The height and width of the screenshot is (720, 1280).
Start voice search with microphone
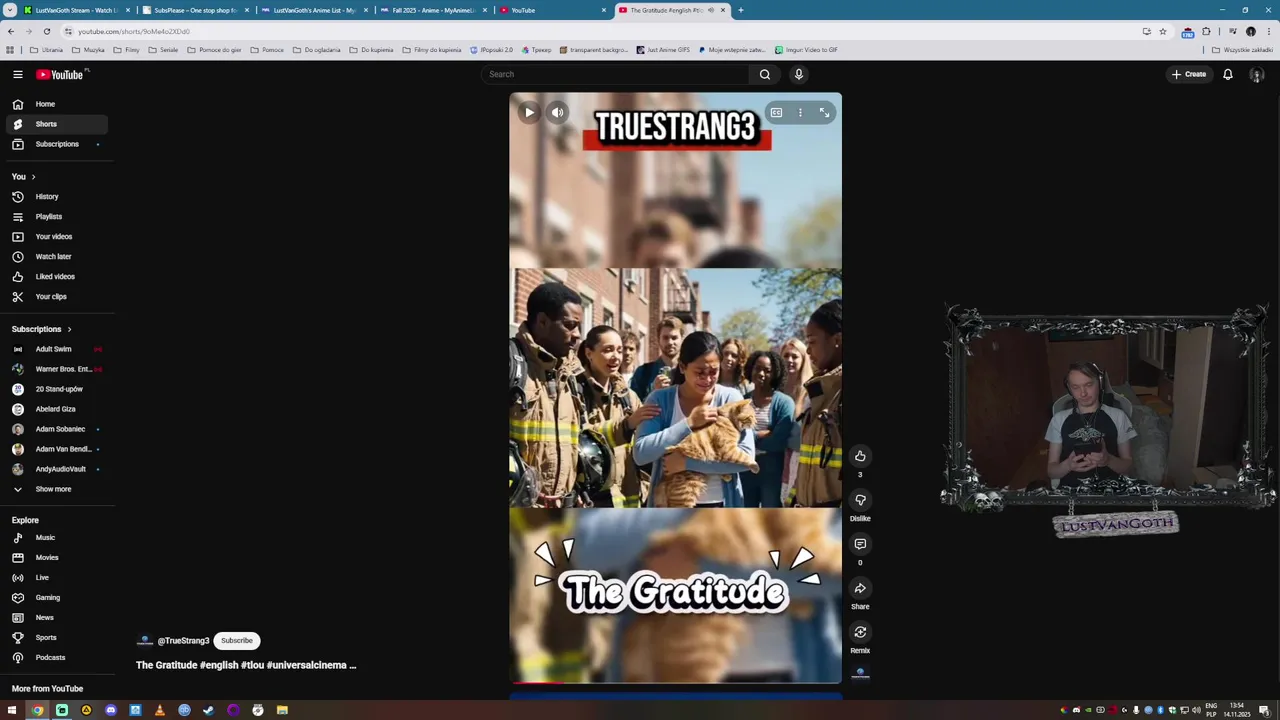pyautogui.click(x=798, y=74)
